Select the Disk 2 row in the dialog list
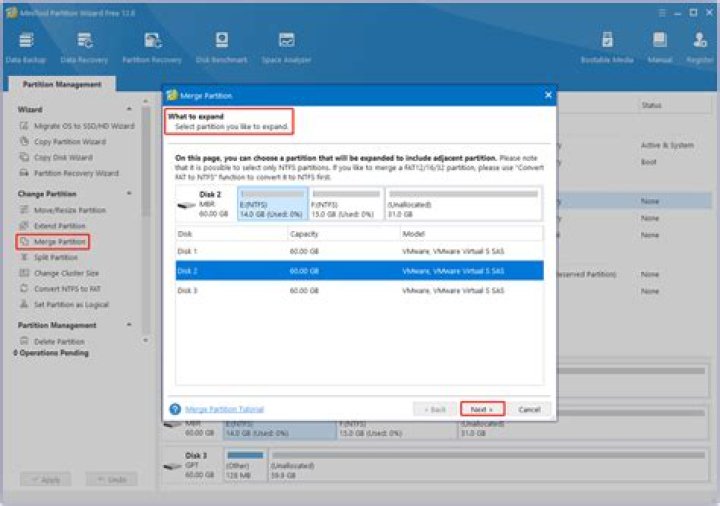720x506 pixels. click(360, 271)
